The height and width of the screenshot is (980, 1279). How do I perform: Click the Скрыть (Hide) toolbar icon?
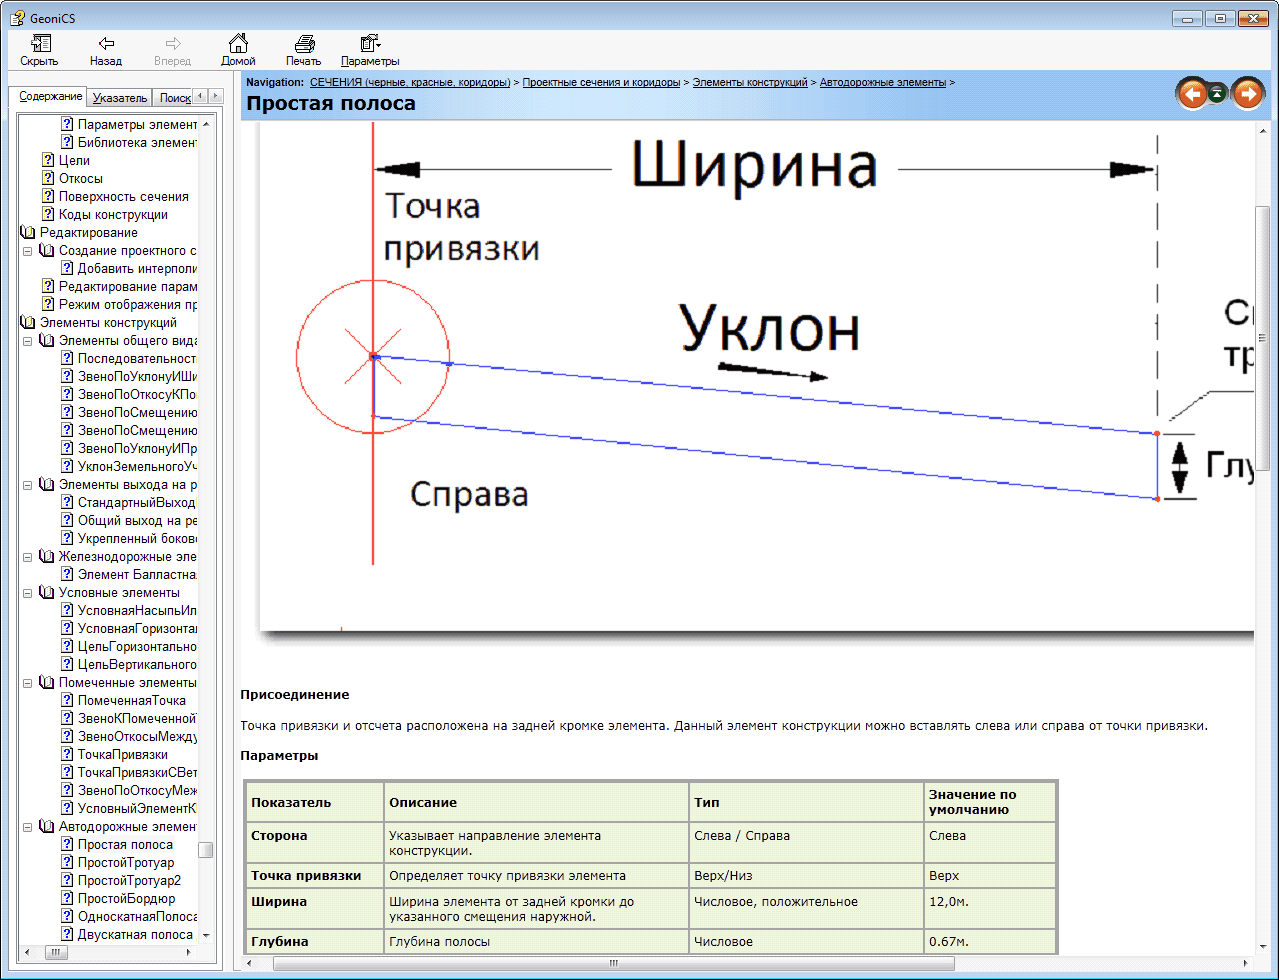(39, 44)
